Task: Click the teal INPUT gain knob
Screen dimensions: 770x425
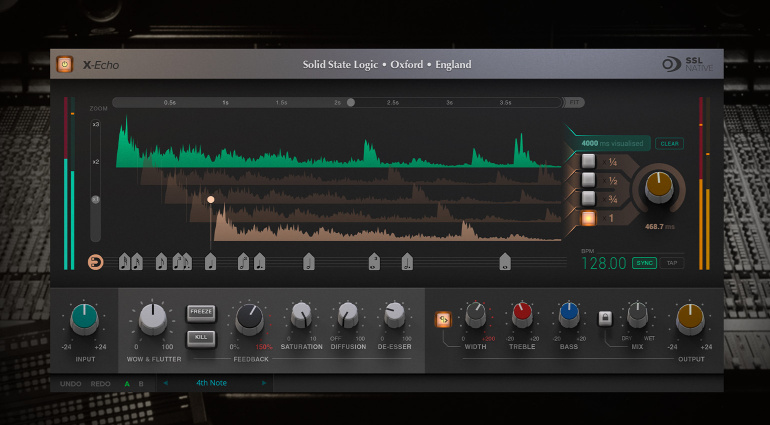Action: (x=84, y=319)
